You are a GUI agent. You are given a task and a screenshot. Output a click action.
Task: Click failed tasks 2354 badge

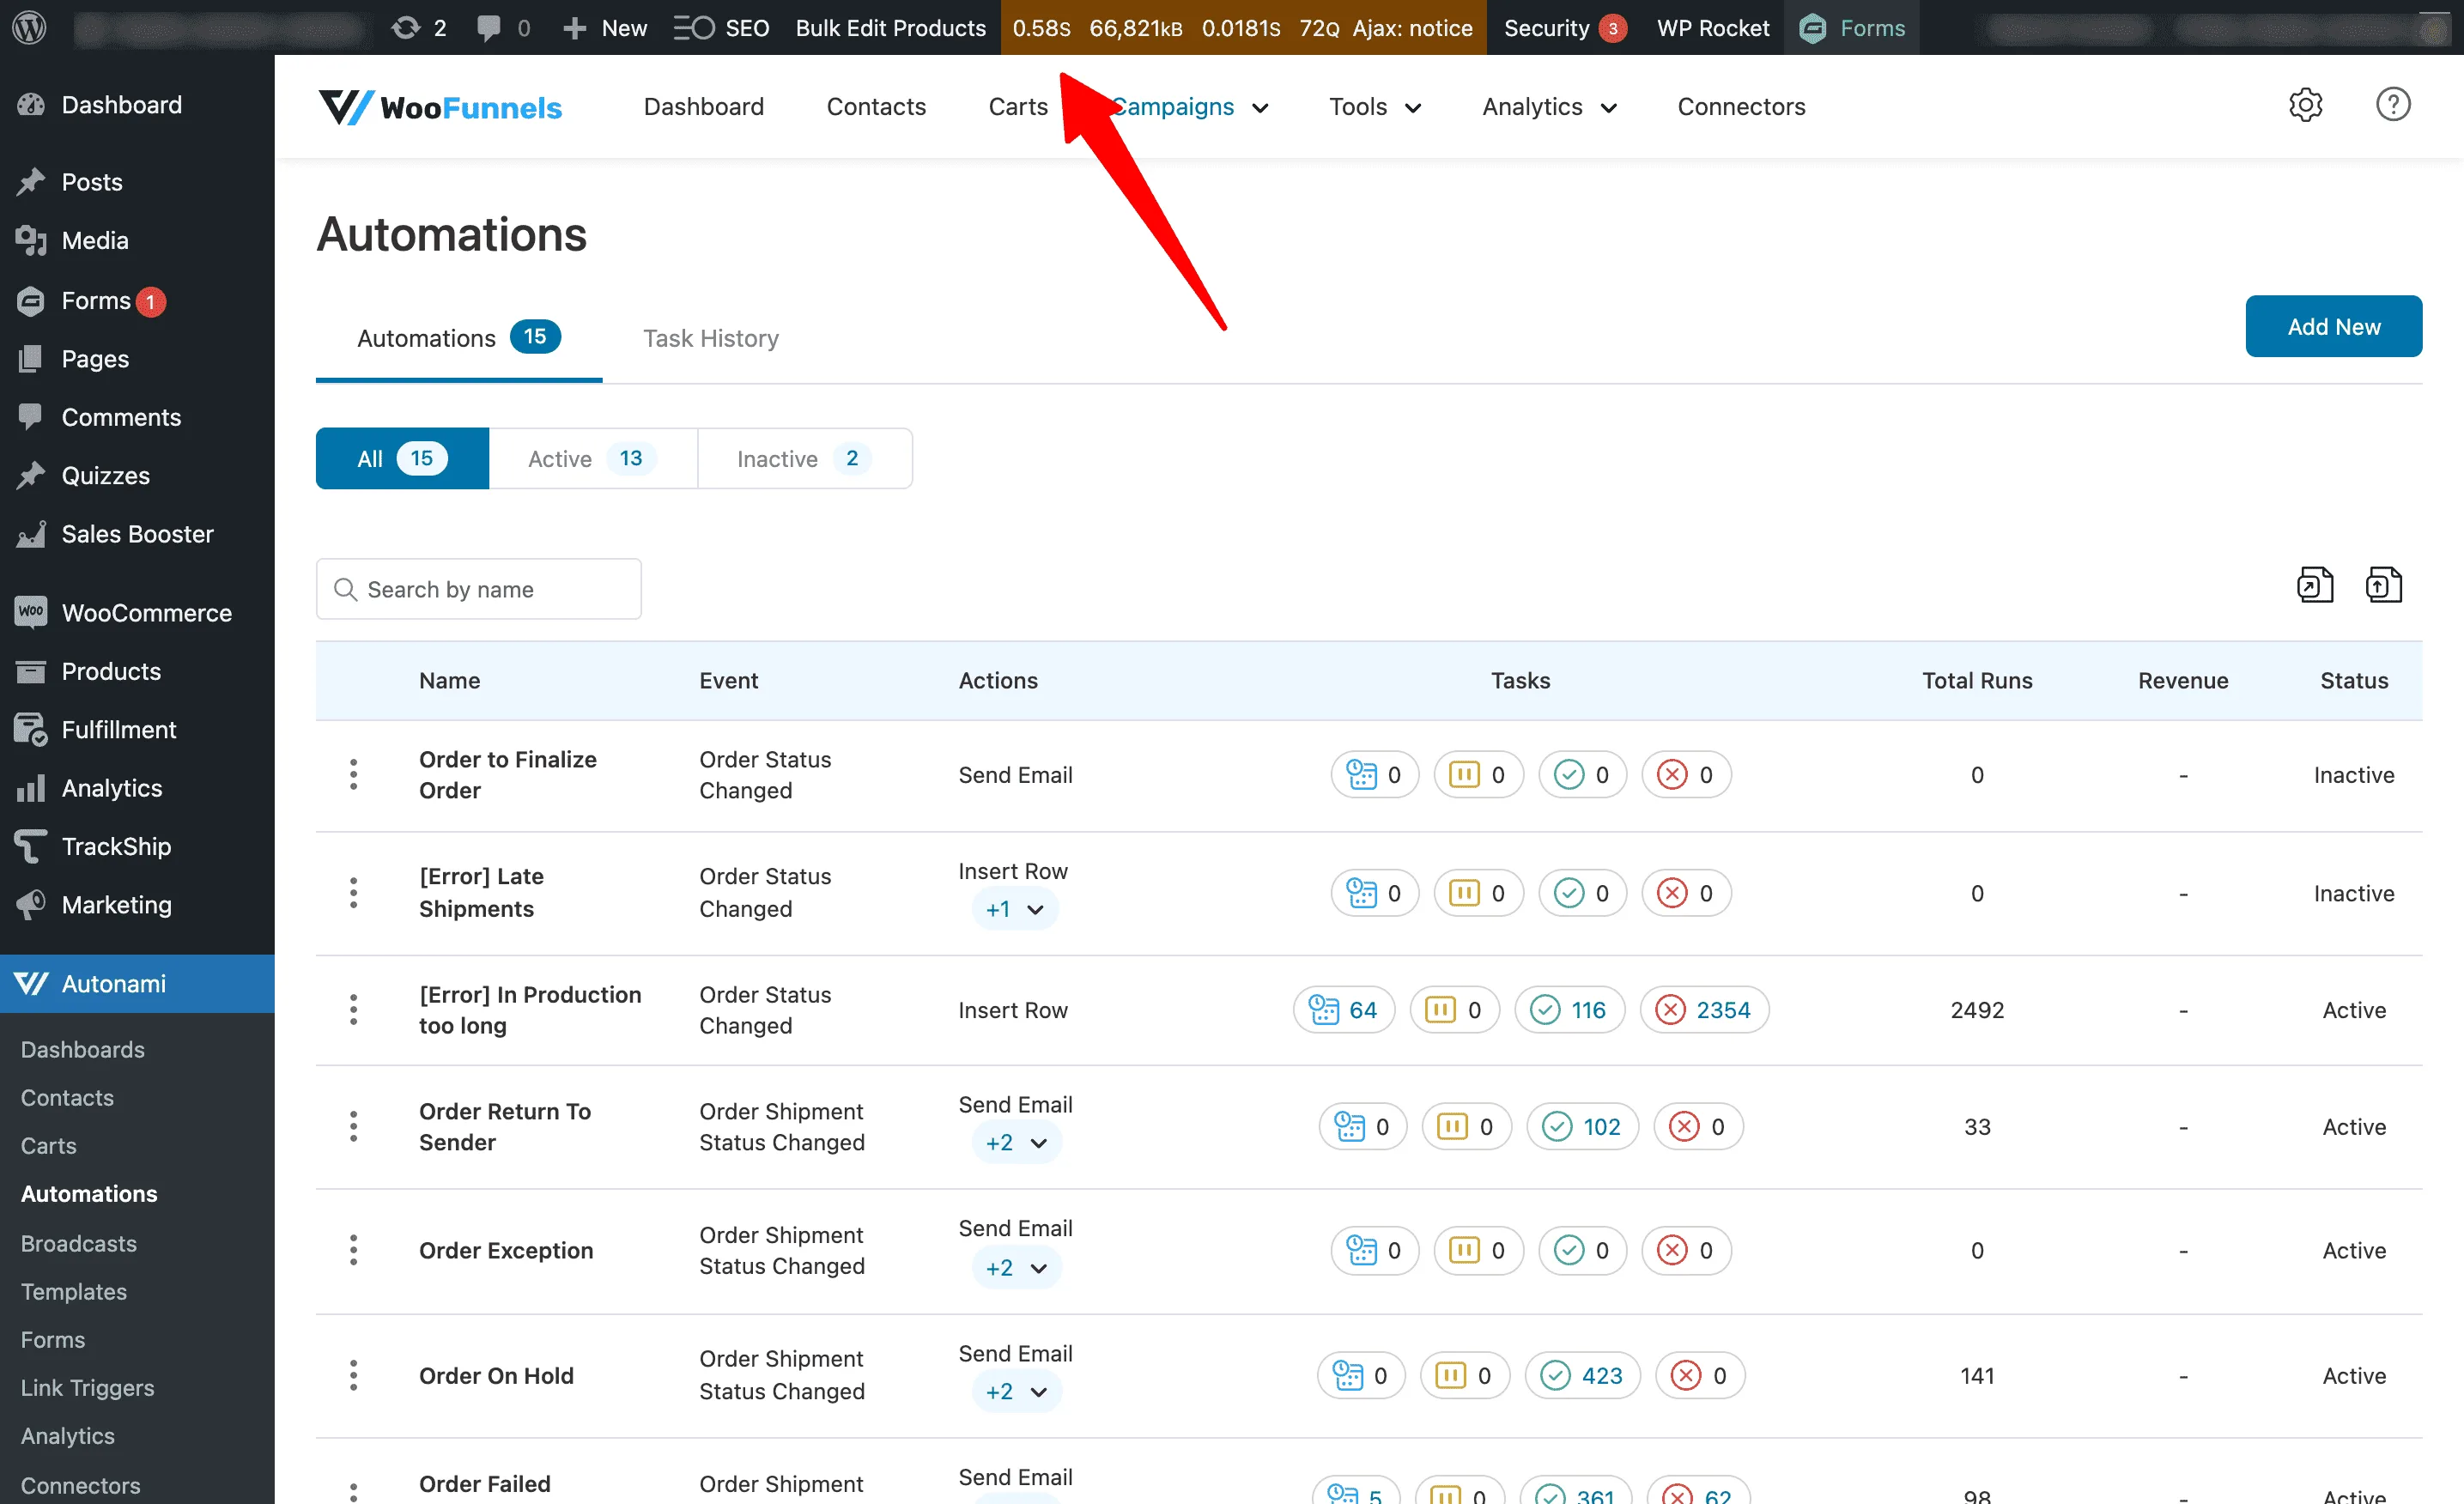(1704, 1010)
